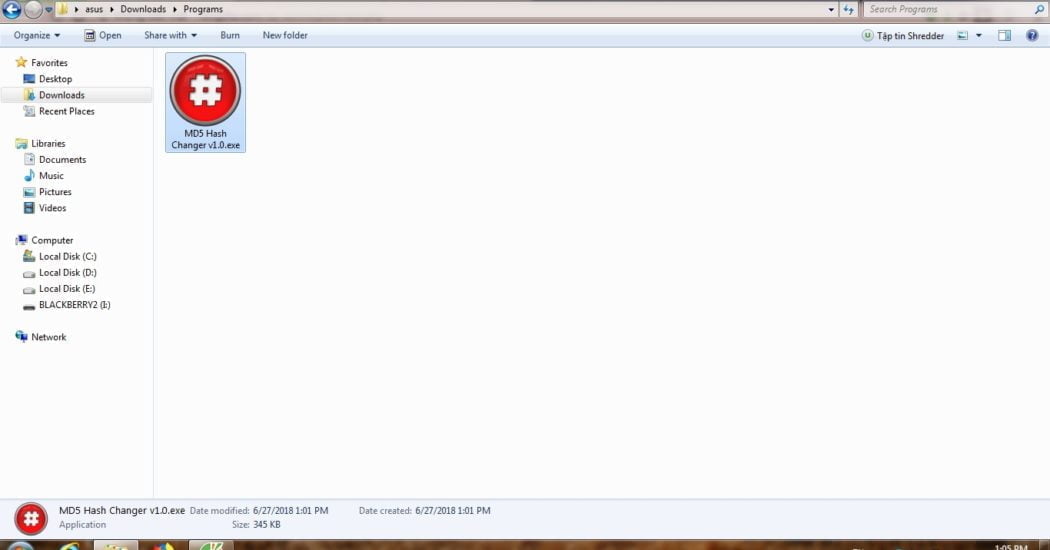
Task: Open Local Disk (C:)
Action: click(x=68, y=256)
